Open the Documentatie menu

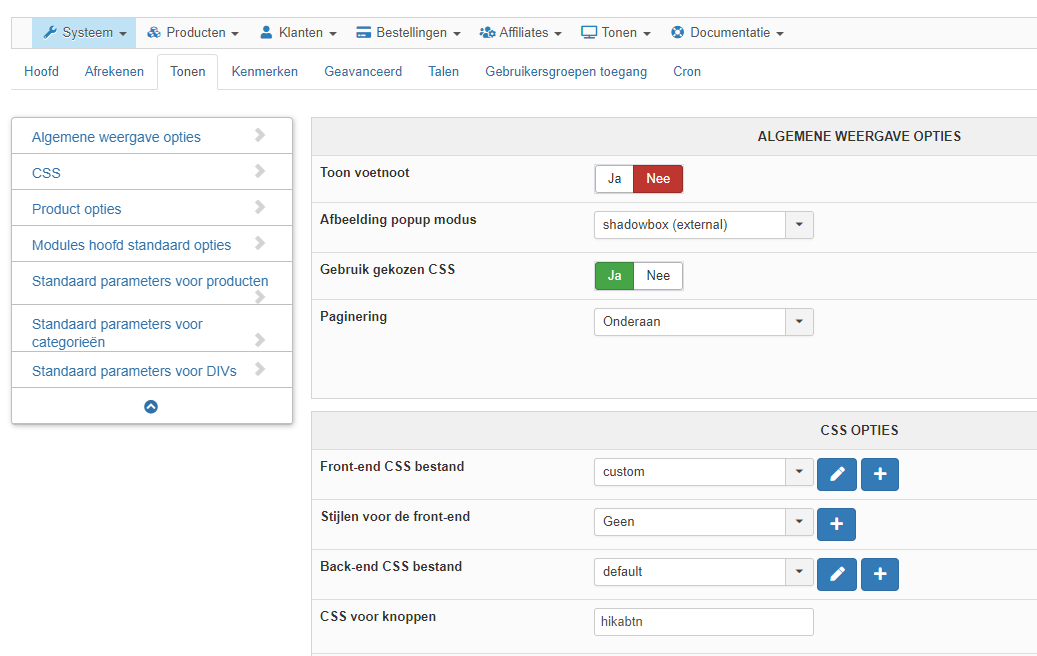click(x=727, y=32)
